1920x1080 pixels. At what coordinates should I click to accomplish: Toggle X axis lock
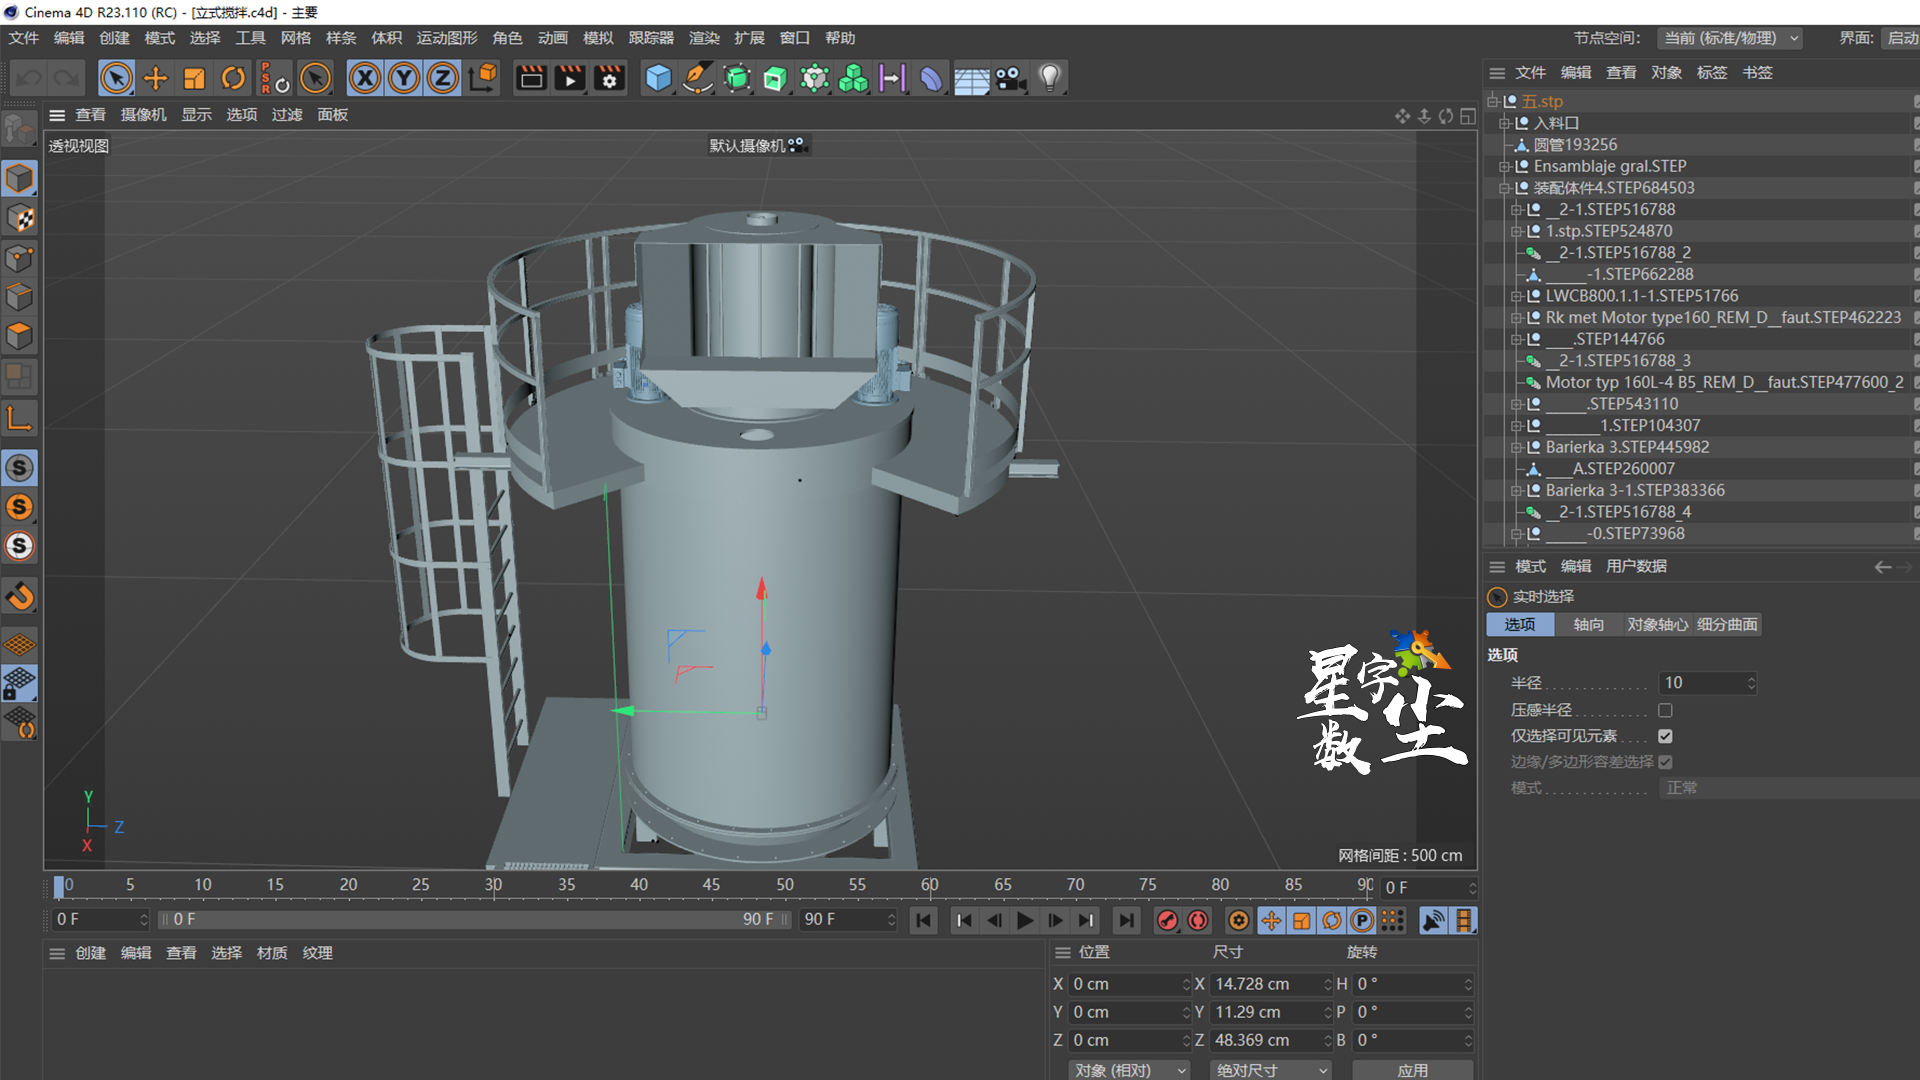[365, 78]
